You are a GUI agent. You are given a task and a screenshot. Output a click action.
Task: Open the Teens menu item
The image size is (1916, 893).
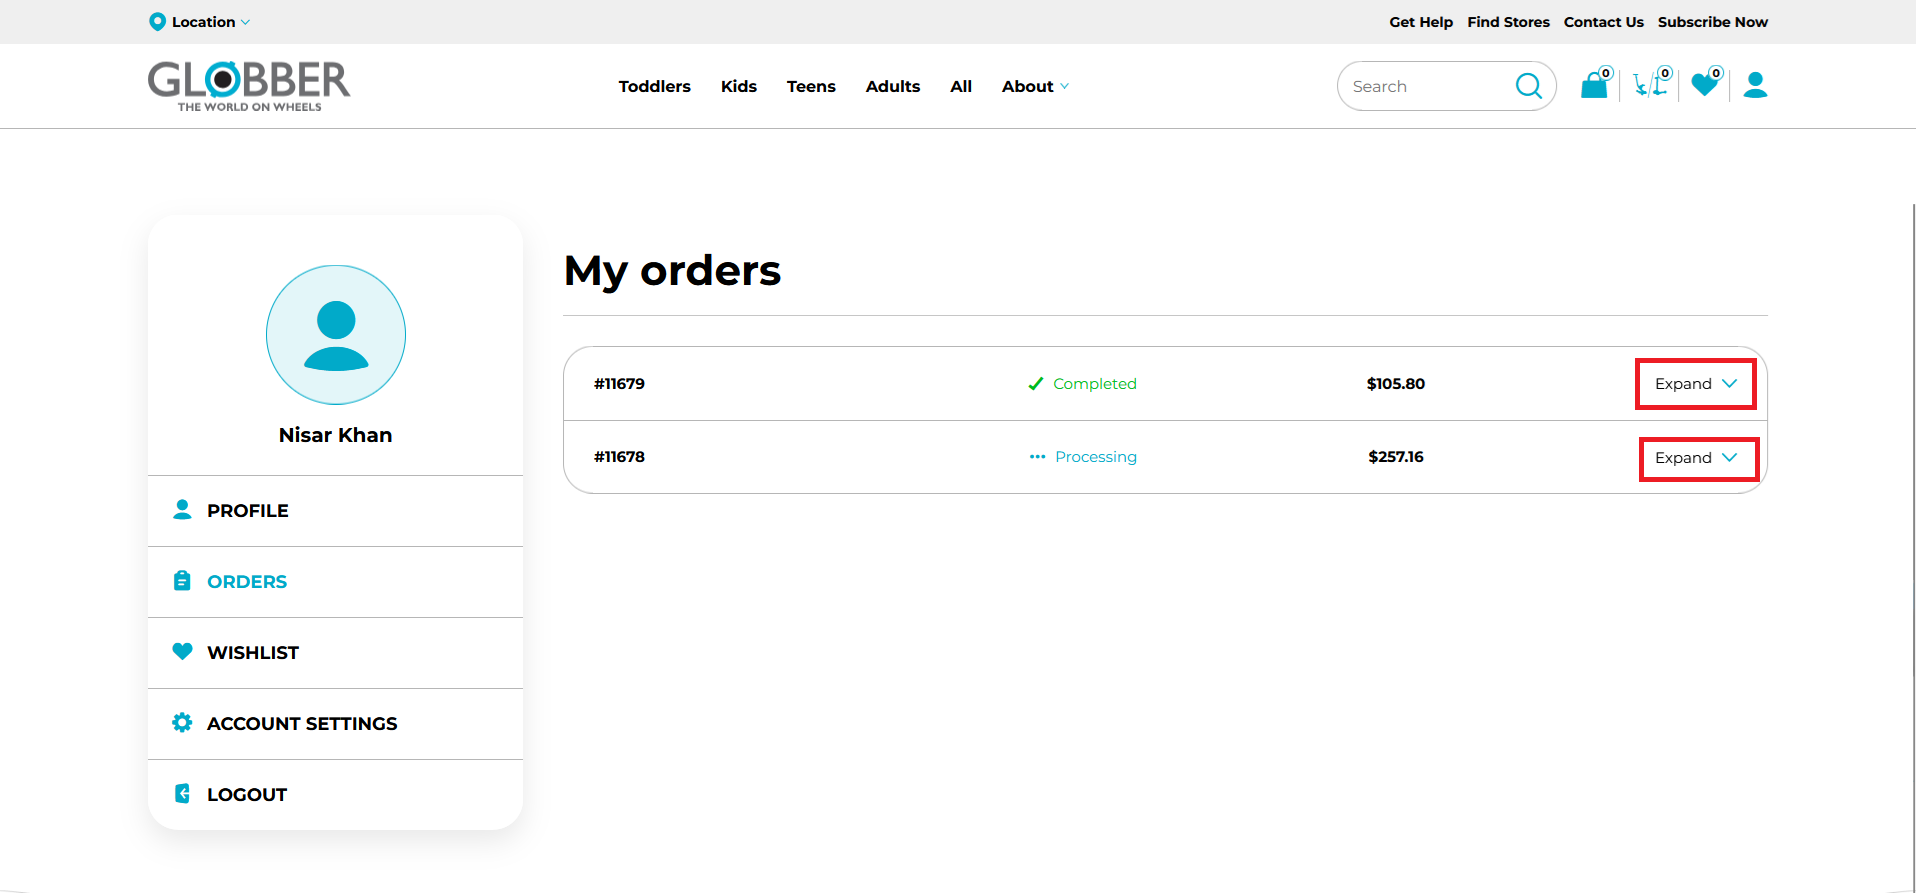[x=811, y=86]
